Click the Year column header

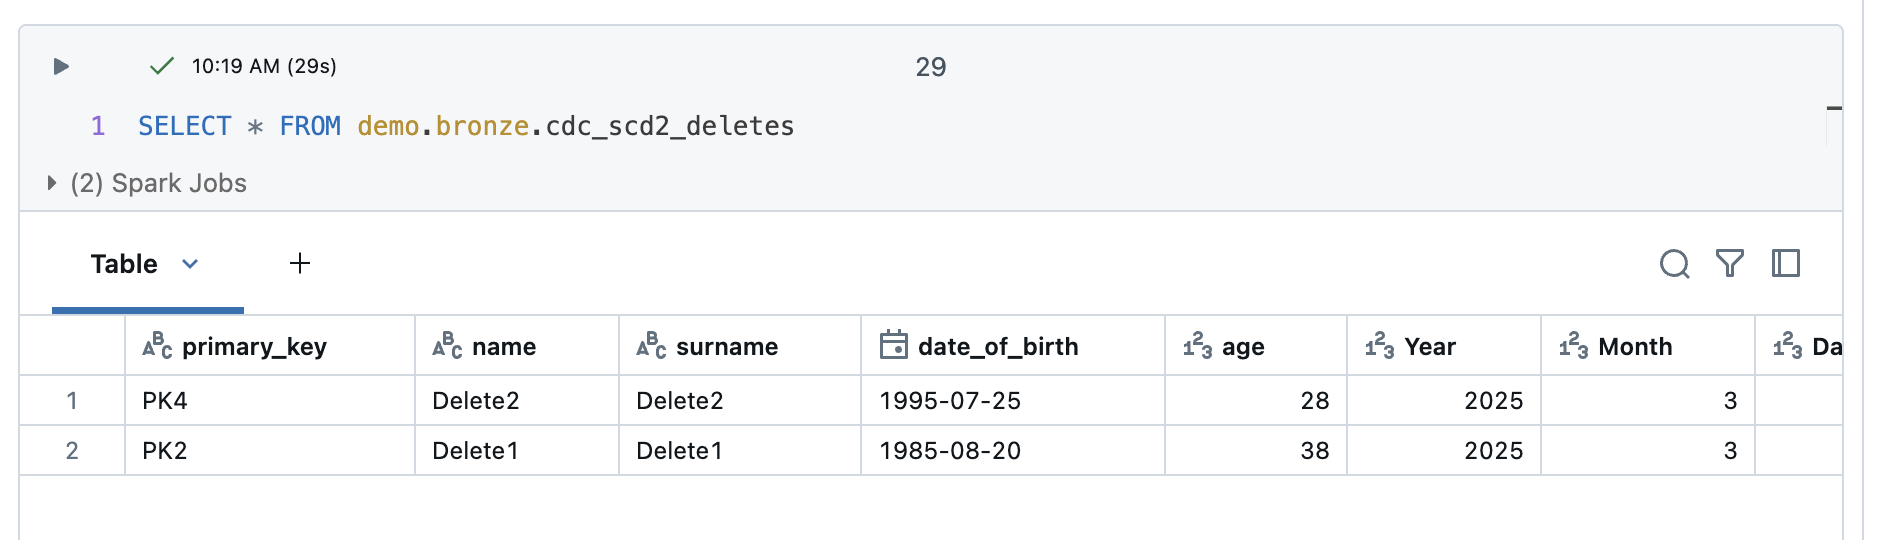[1429, 347]
